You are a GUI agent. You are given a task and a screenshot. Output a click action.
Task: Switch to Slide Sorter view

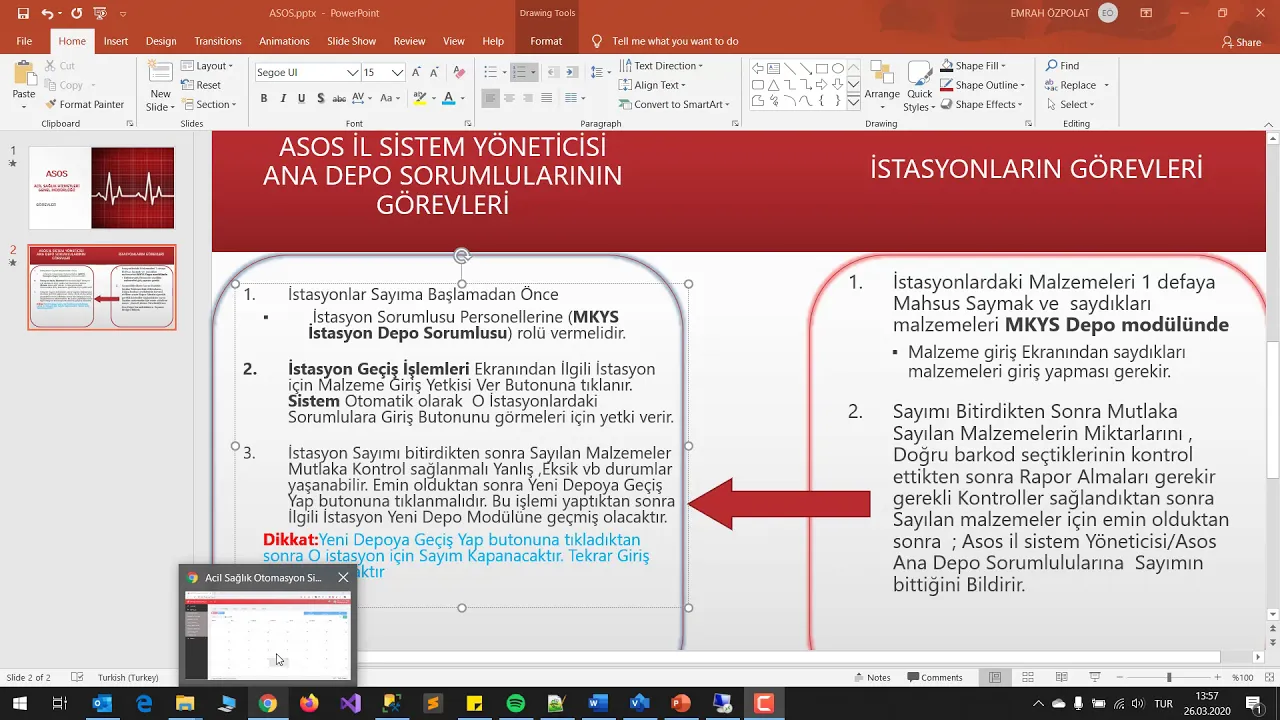tap(1026, 677)
